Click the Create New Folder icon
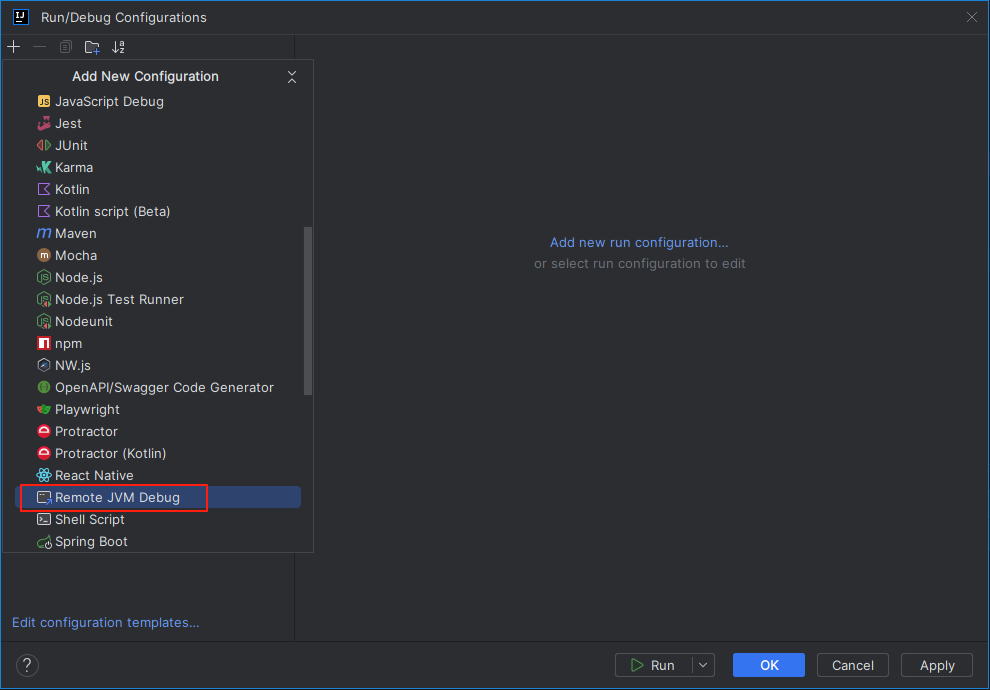Screen dimensions: 990x690 [x=92, y=47]
